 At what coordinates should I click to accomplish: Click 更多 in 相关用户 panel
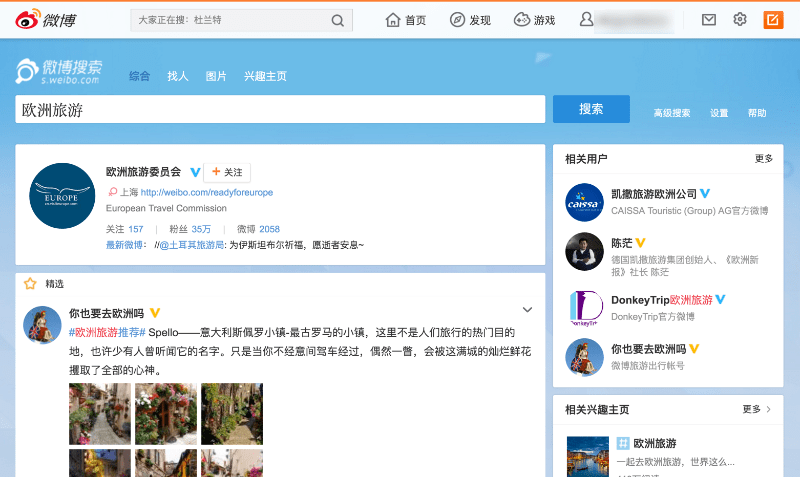click(764, 159)
